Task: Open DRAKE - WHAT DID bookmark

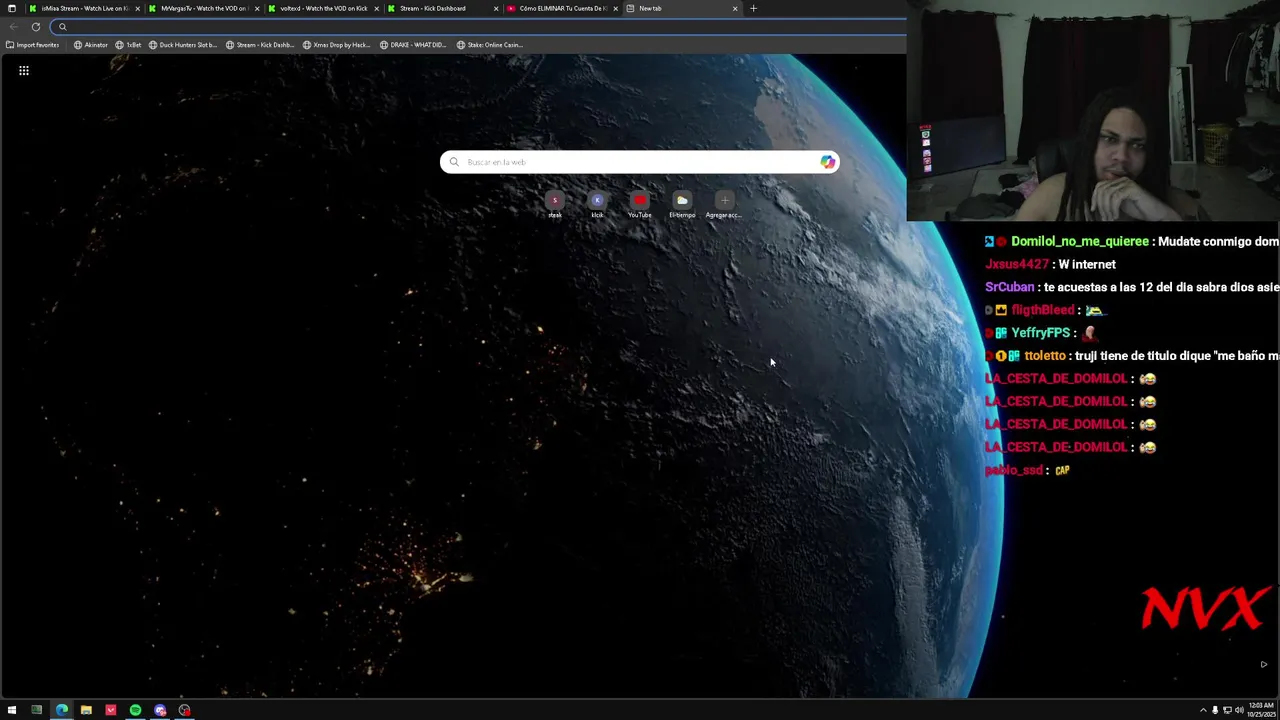Action: (x=413, y=45)
